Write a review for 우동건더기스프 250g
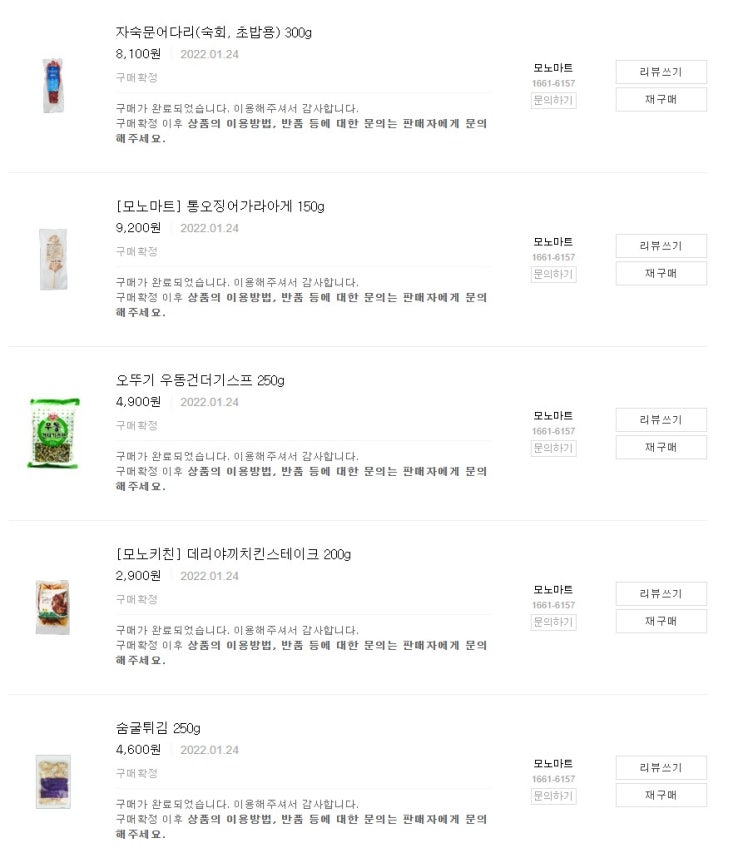Viewport: 743px width, 853px height. pyautogui.click(x=660, y=420)
